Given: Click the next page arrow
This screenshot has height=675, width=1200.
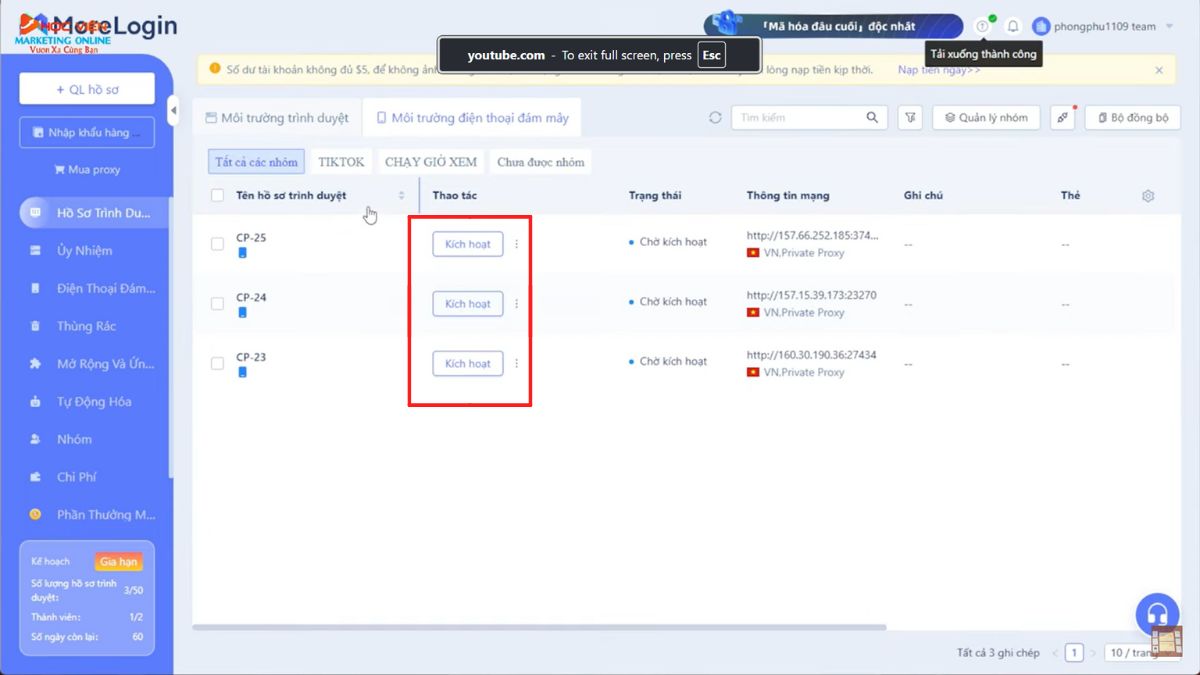Looking at the screenshot, I should [1093, 653].
